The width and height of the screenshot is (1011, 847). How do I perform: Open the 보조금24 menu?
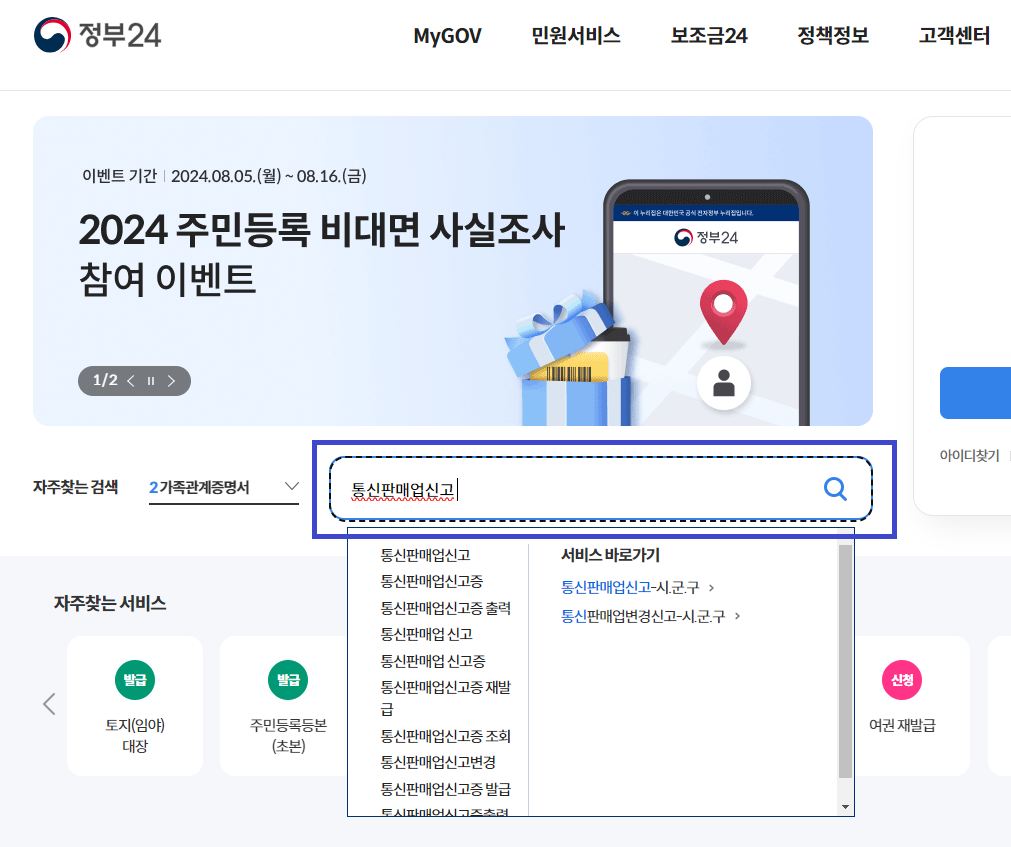[709, 35]
